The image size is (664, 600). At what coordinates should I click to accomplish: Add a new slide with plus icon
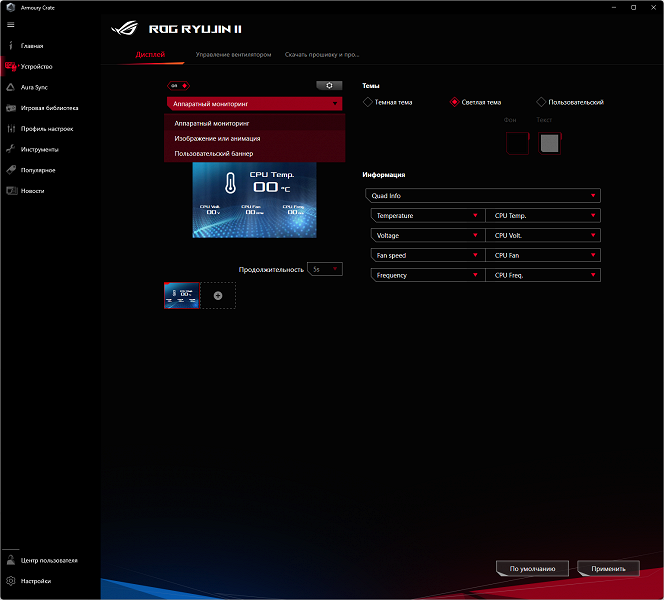coord(218,296)
